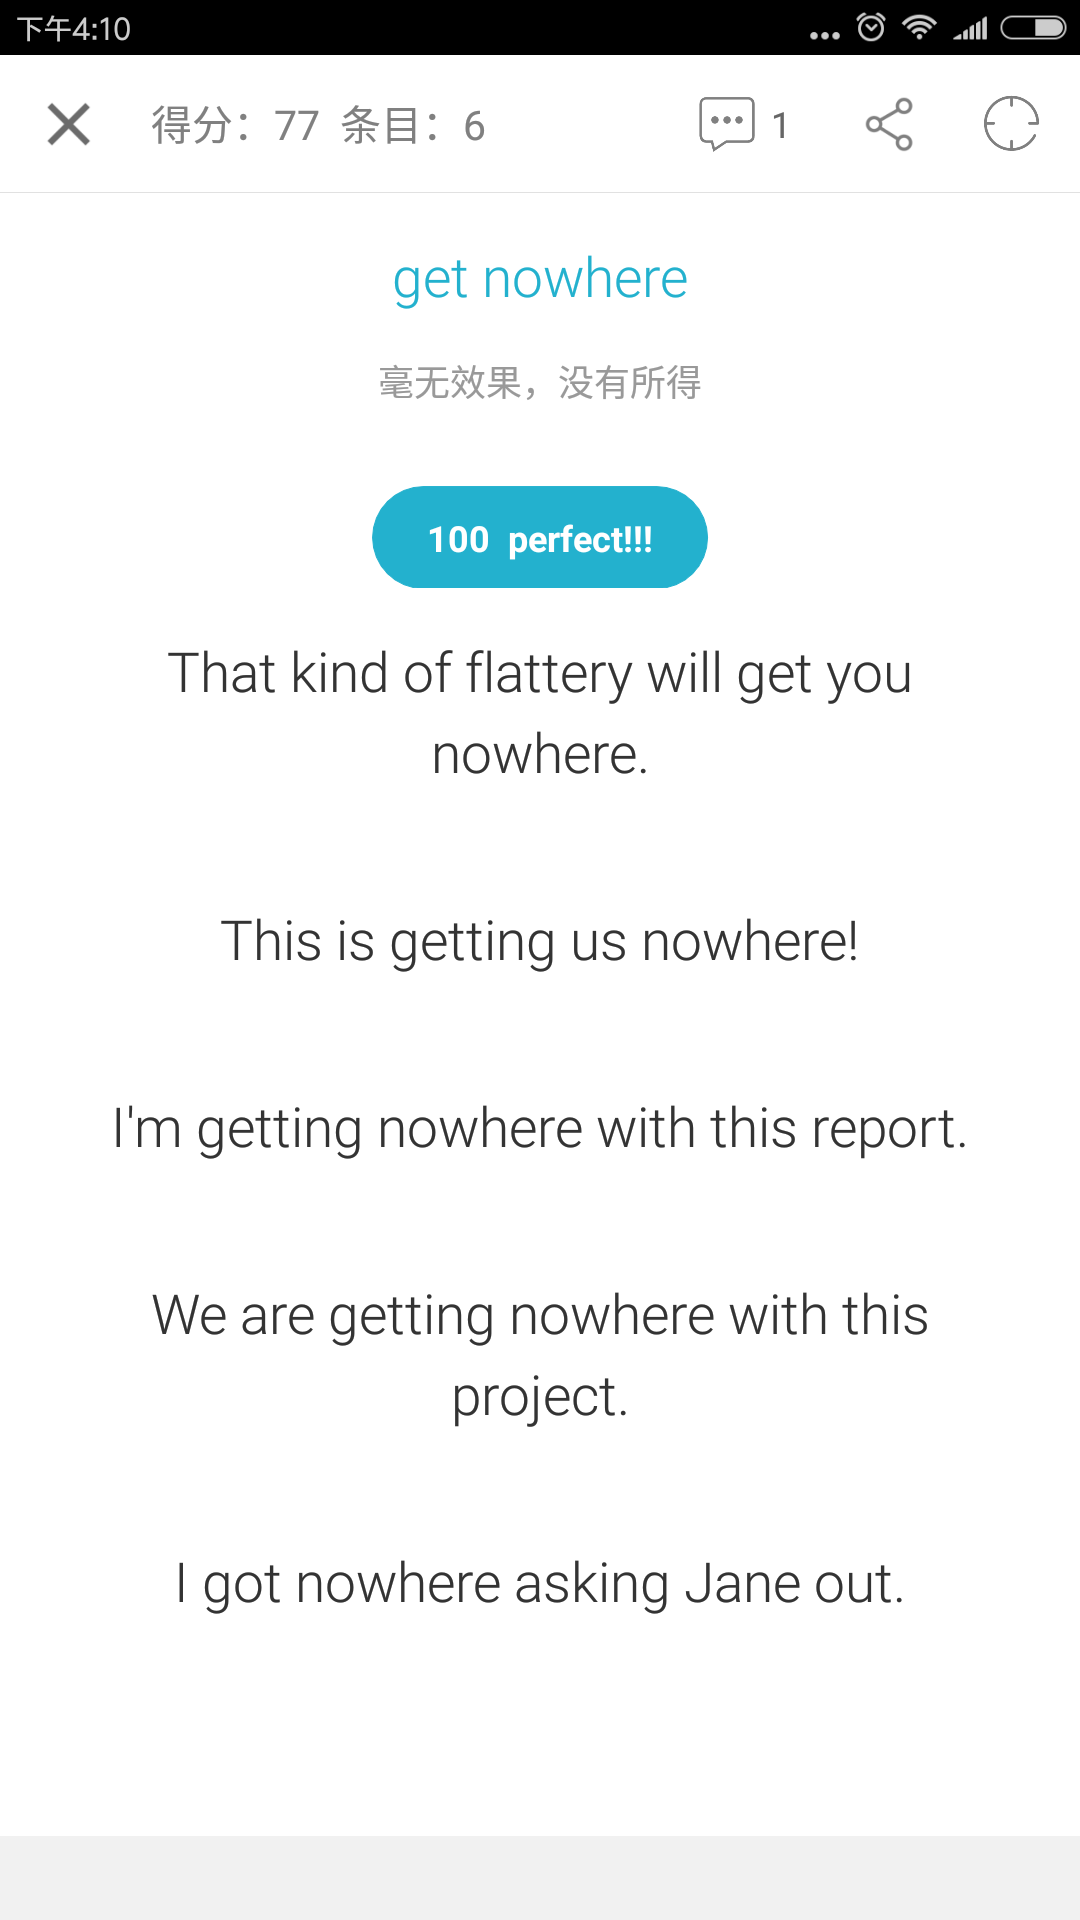Tap the battery indicator in status bar

1034,27
